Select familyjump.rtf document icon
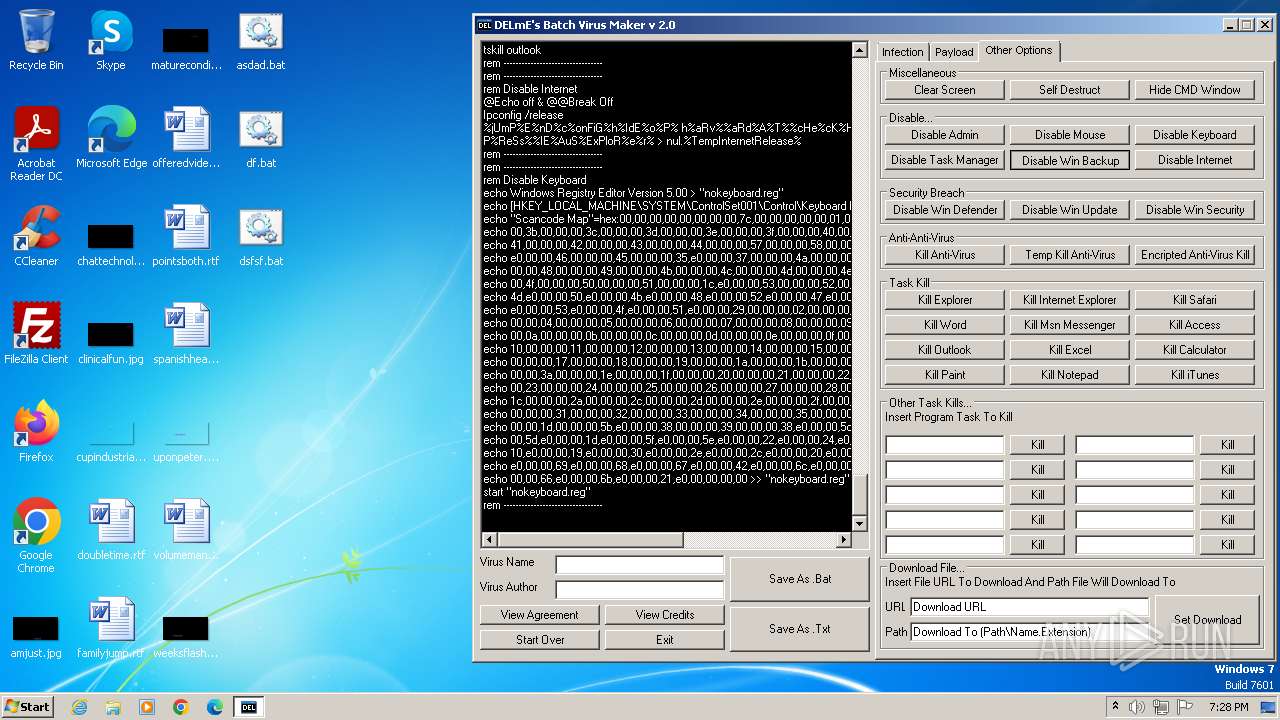This screenshot has width=1280, height=720. click(x=111, y=629)
